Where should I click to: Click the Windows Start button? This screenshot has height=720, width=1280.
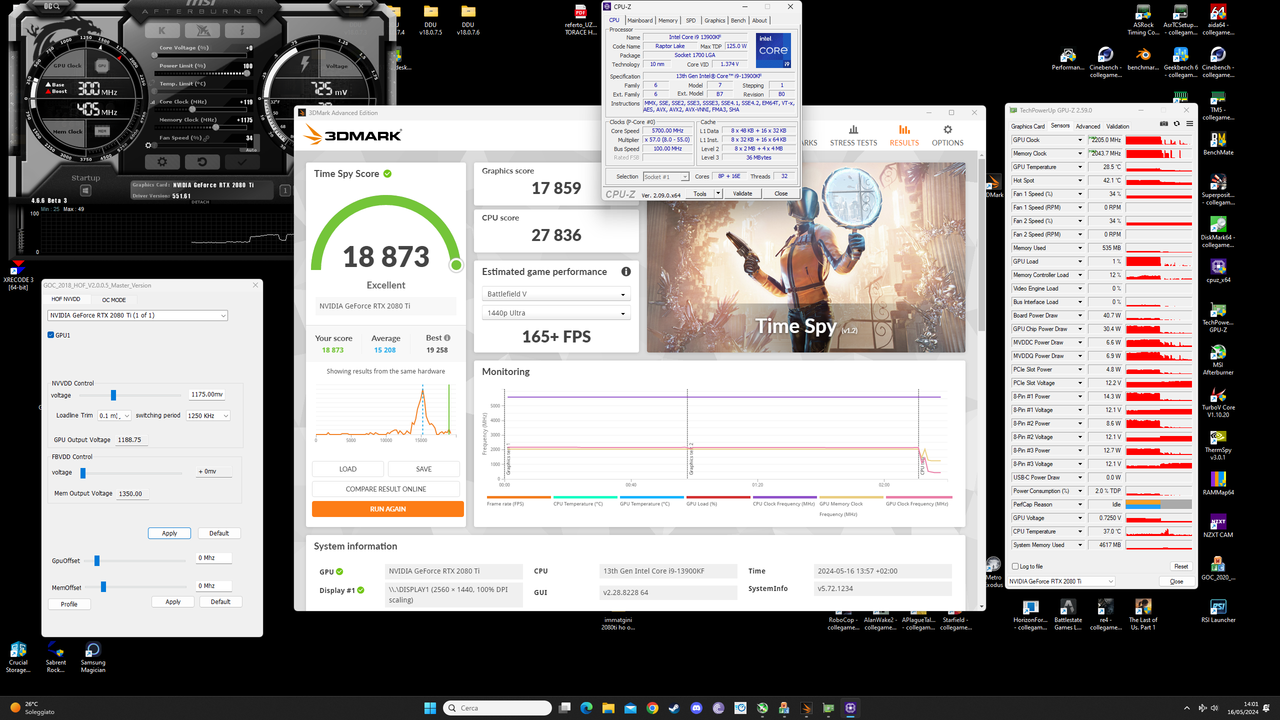pyautogui.click(x=430, y=708)
